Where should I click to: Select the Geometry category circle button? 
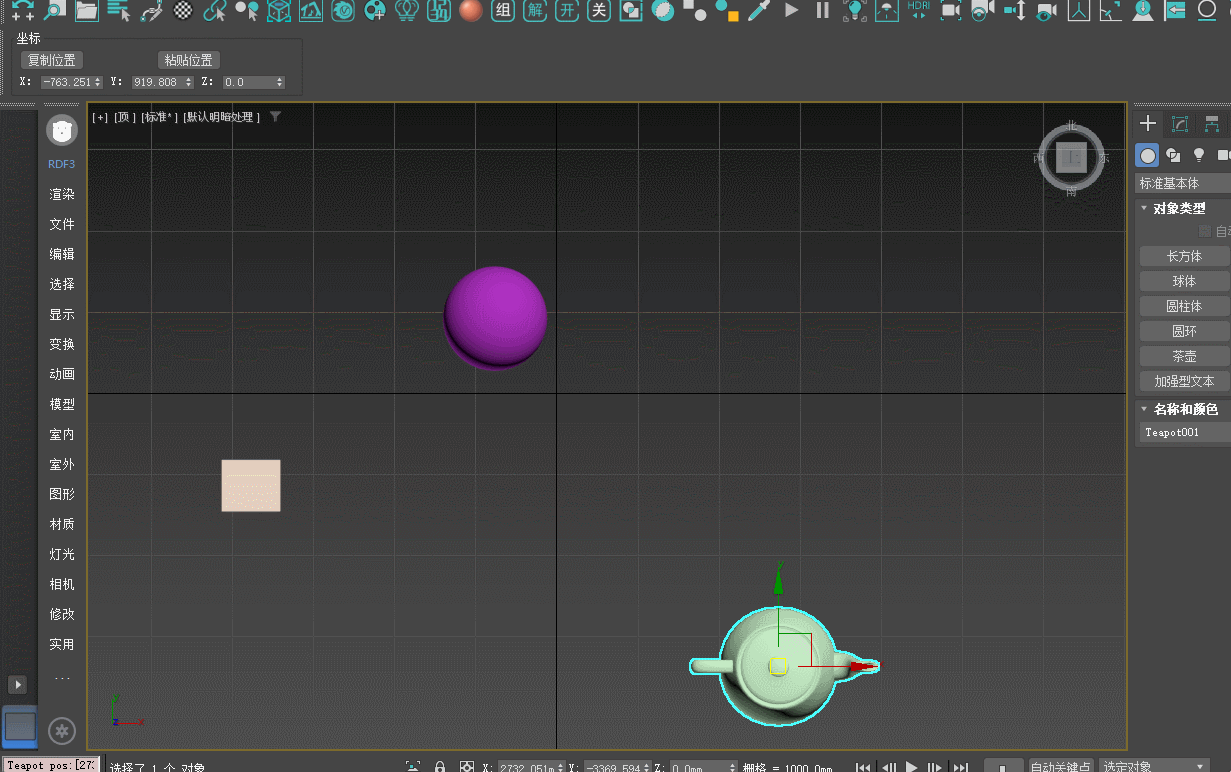(x=1148, y=155)
